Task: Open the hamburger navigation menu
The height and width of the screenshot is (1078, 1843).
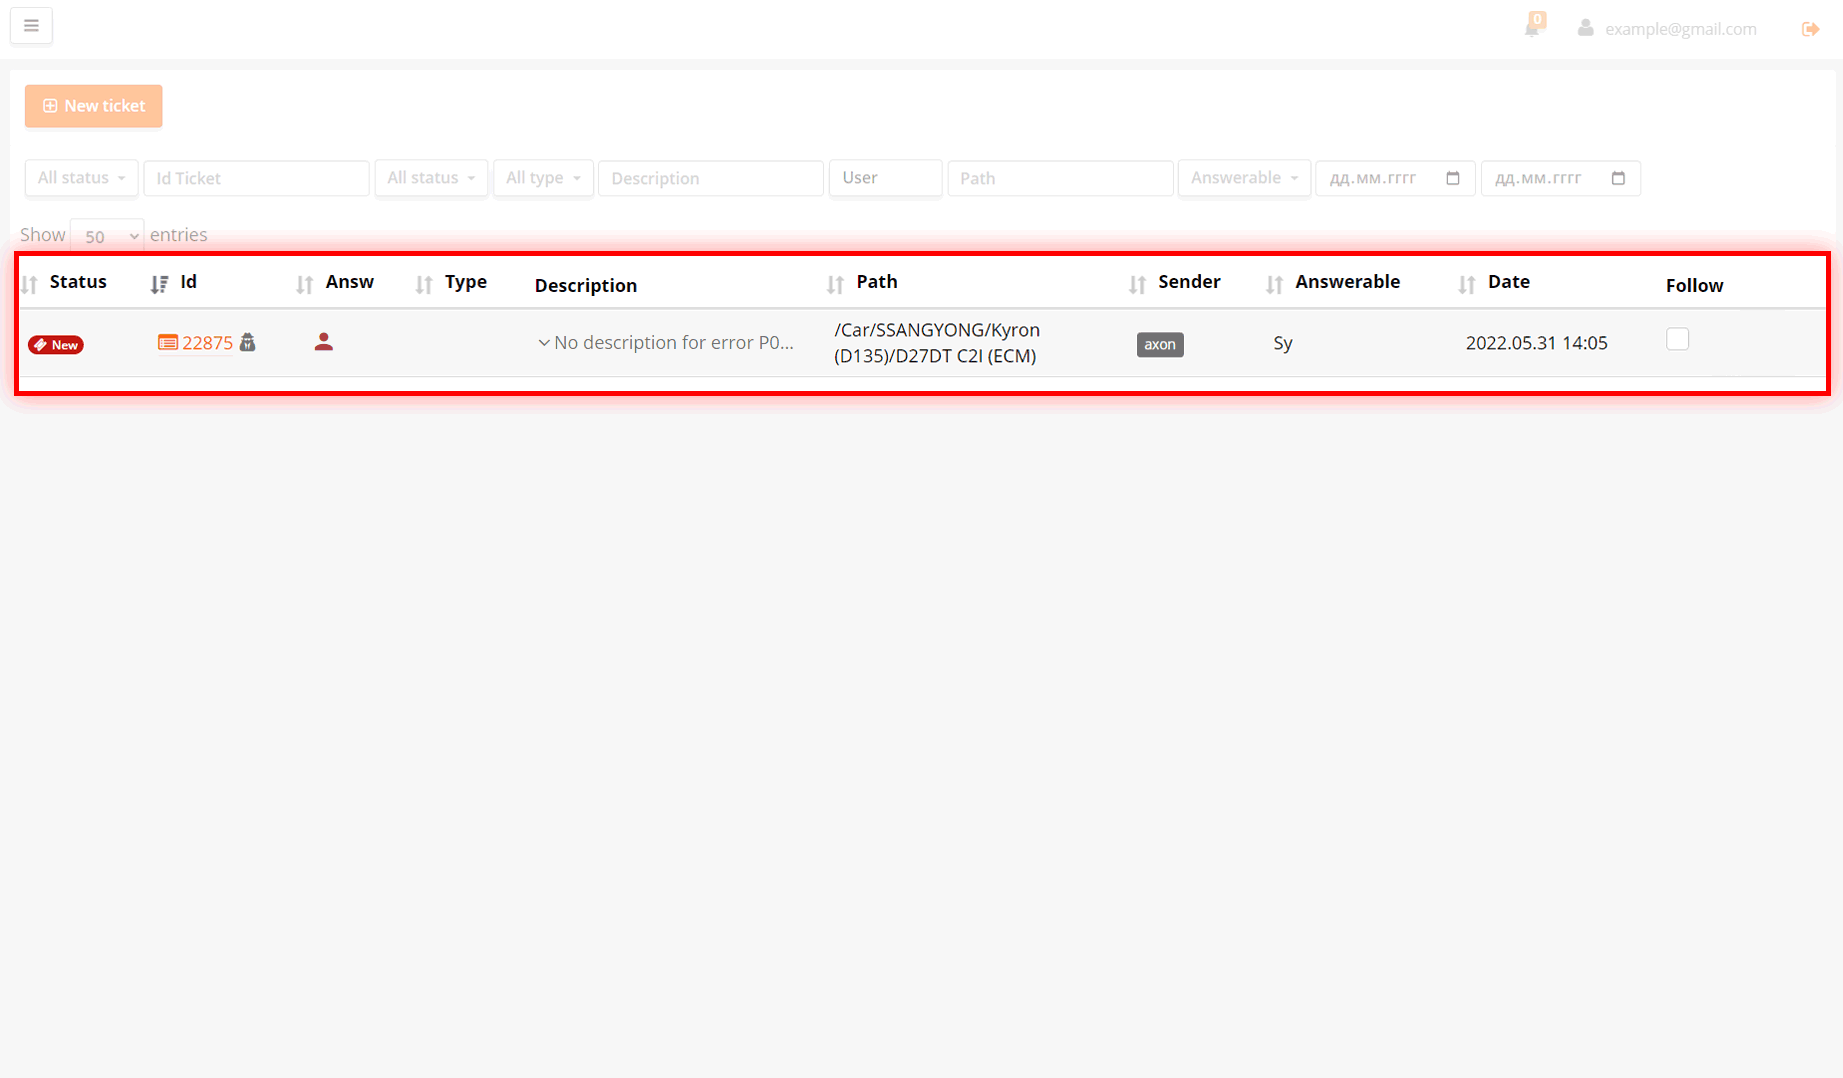Action: tap(31, 25)
